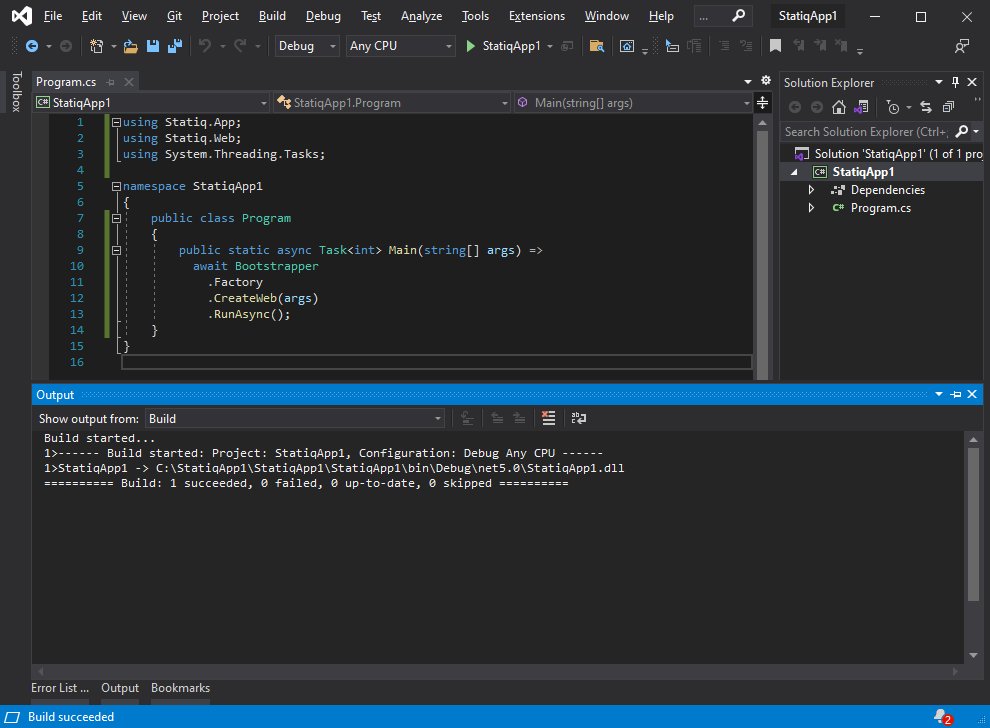Viewport: 990px width, 728px height.
Task: Close the Output panel
Action: pyautogui.click(x=972, y=394)
